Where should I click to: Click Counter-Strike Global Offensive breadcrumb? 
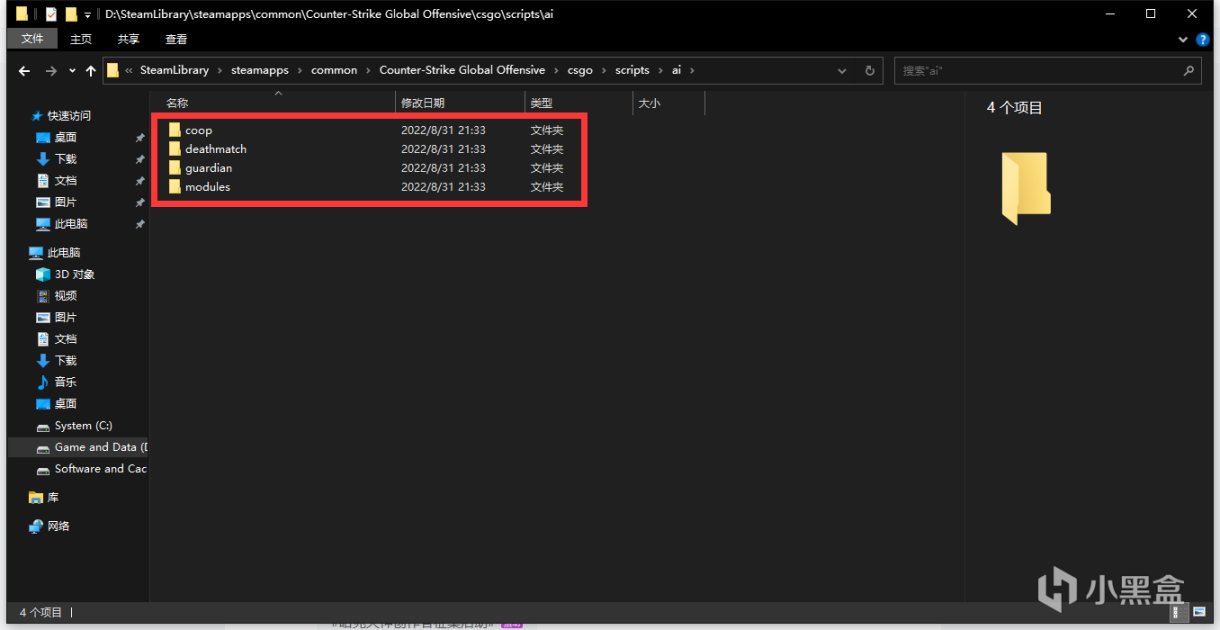coord(462,71)
